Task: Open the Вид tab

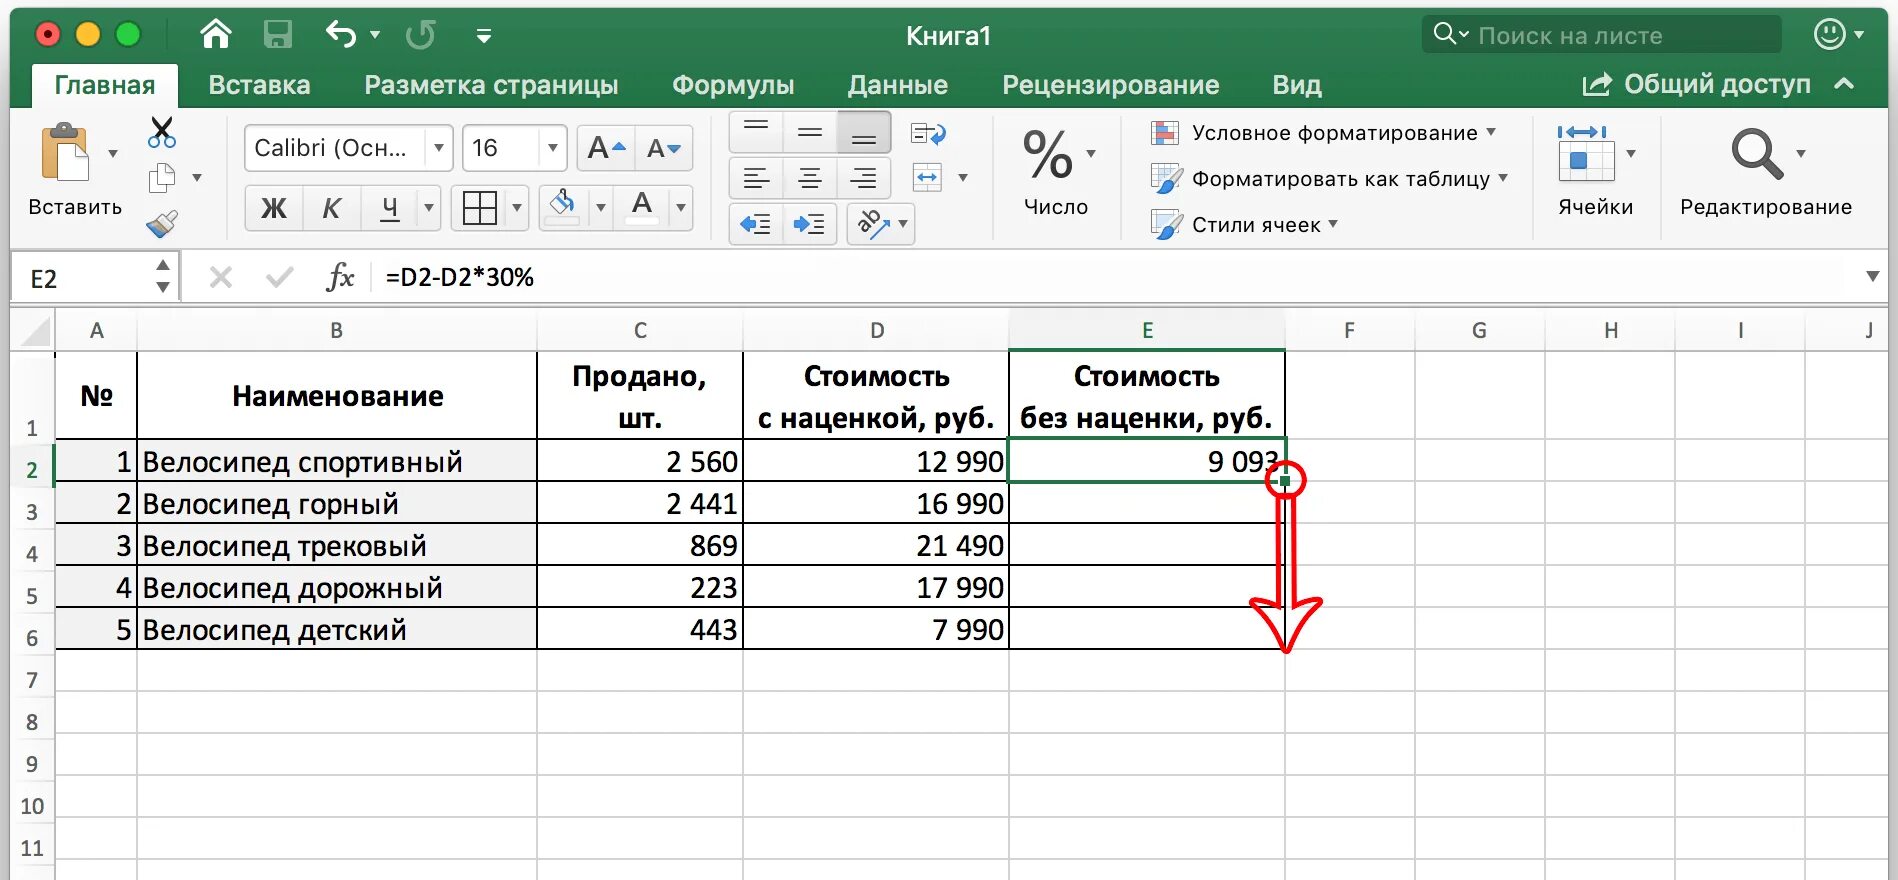Action: click(x=1297, y=85)
